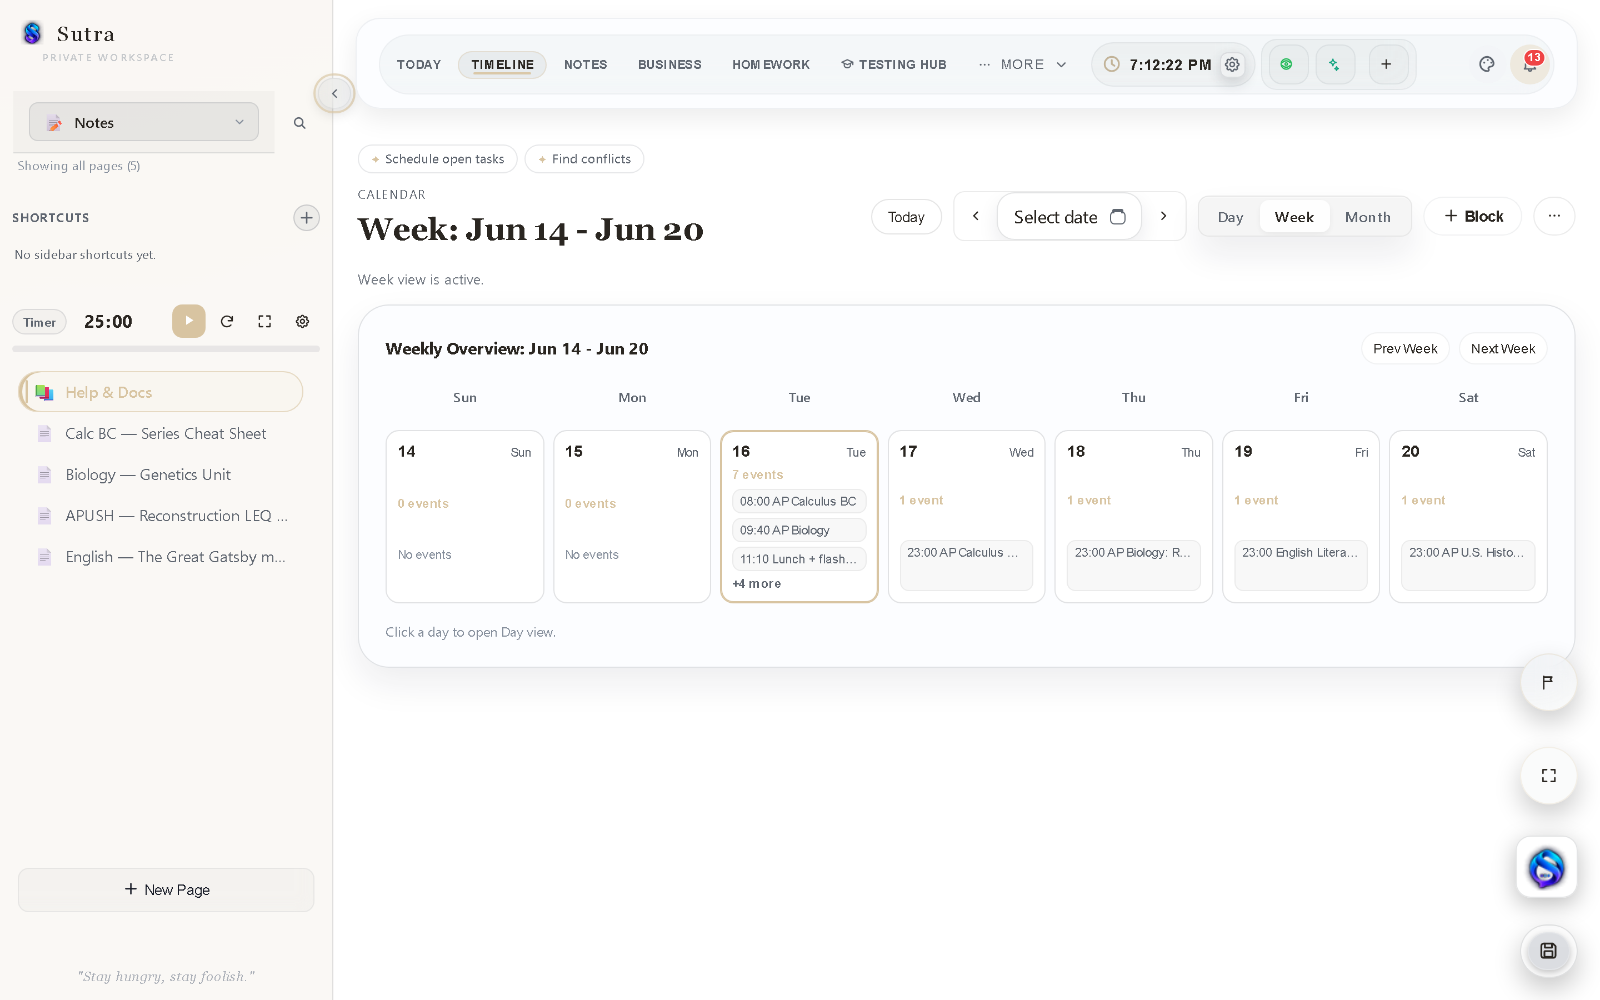Click Find conflicts button
The height and width of the screenshot is (1000, 1600).
point(585,159)
